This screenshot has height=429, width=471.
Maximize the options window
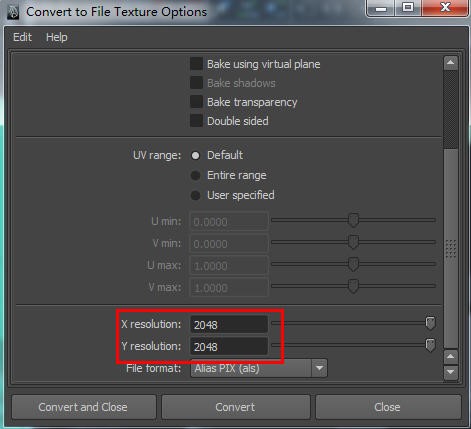pos(408,8)
